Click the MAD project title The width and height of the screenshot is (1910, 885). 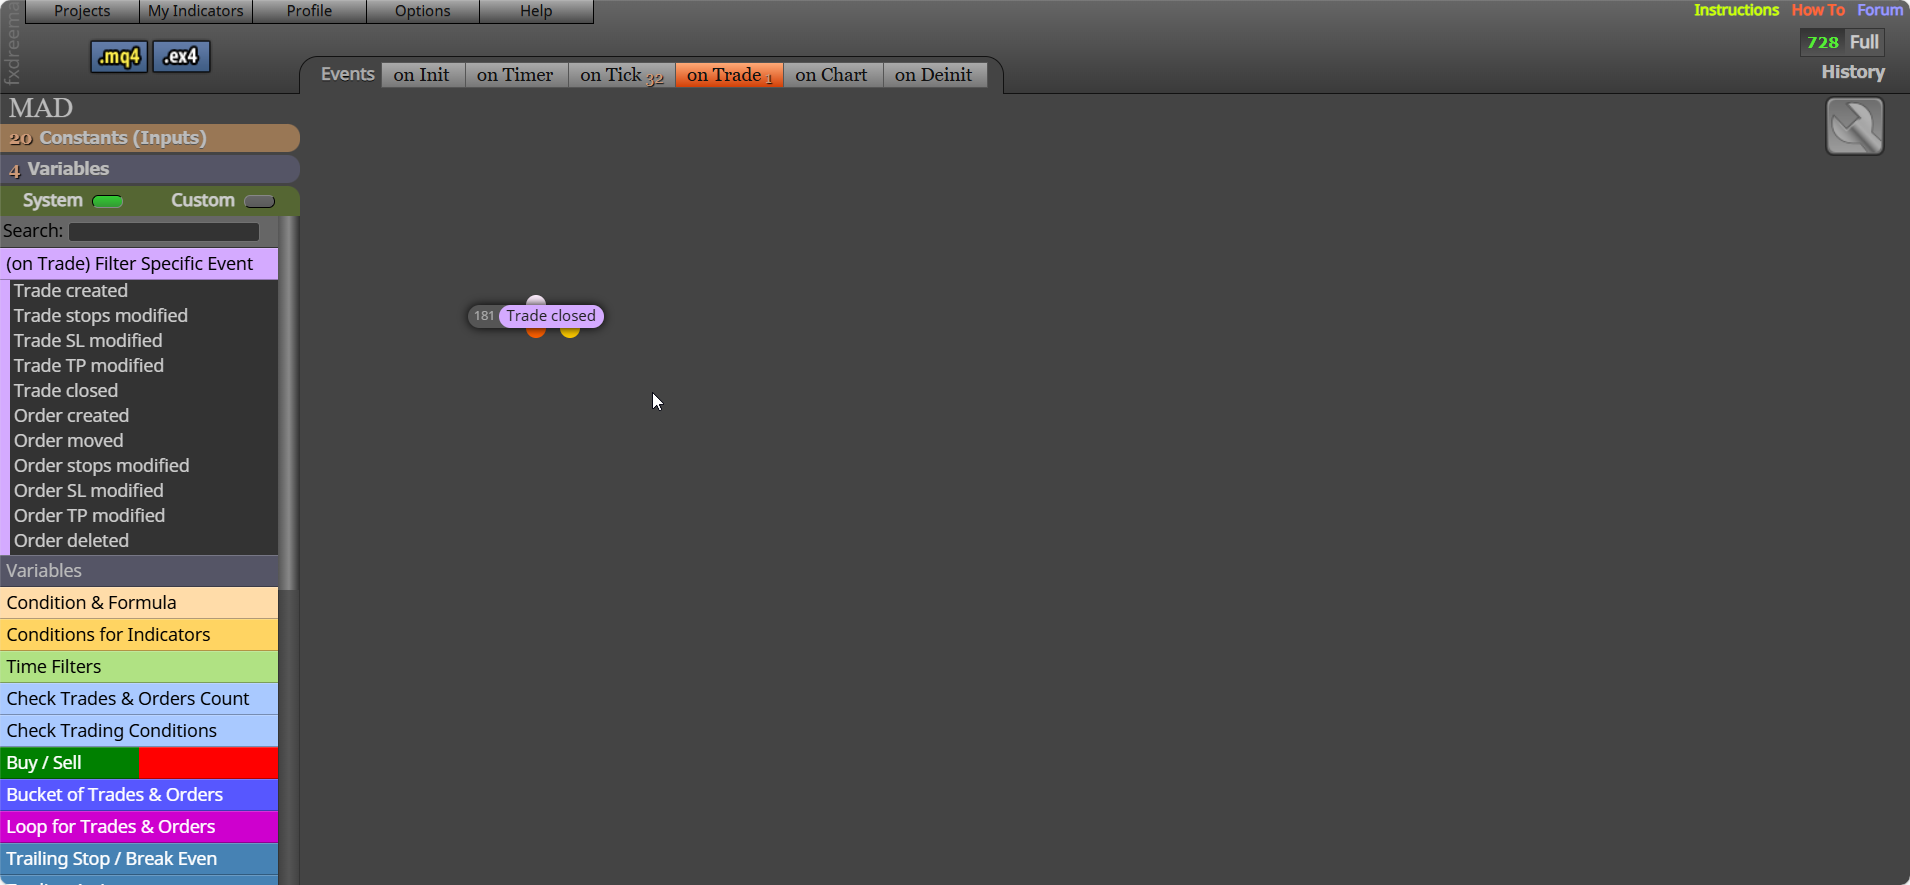tap(41, 108)
